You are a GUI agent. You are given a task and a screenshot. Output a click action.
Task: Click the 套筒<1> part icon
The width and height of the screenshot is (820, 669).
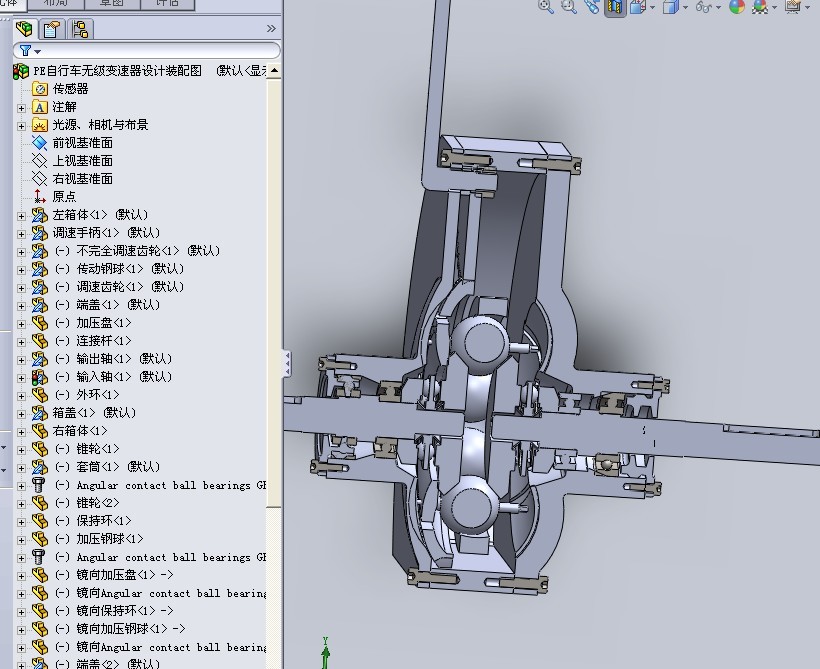[x=40, y=467]
